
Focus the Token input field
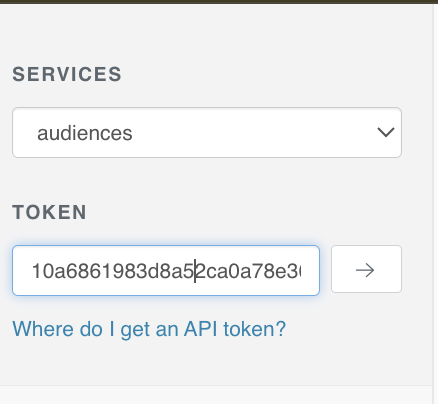click(166, 270)
